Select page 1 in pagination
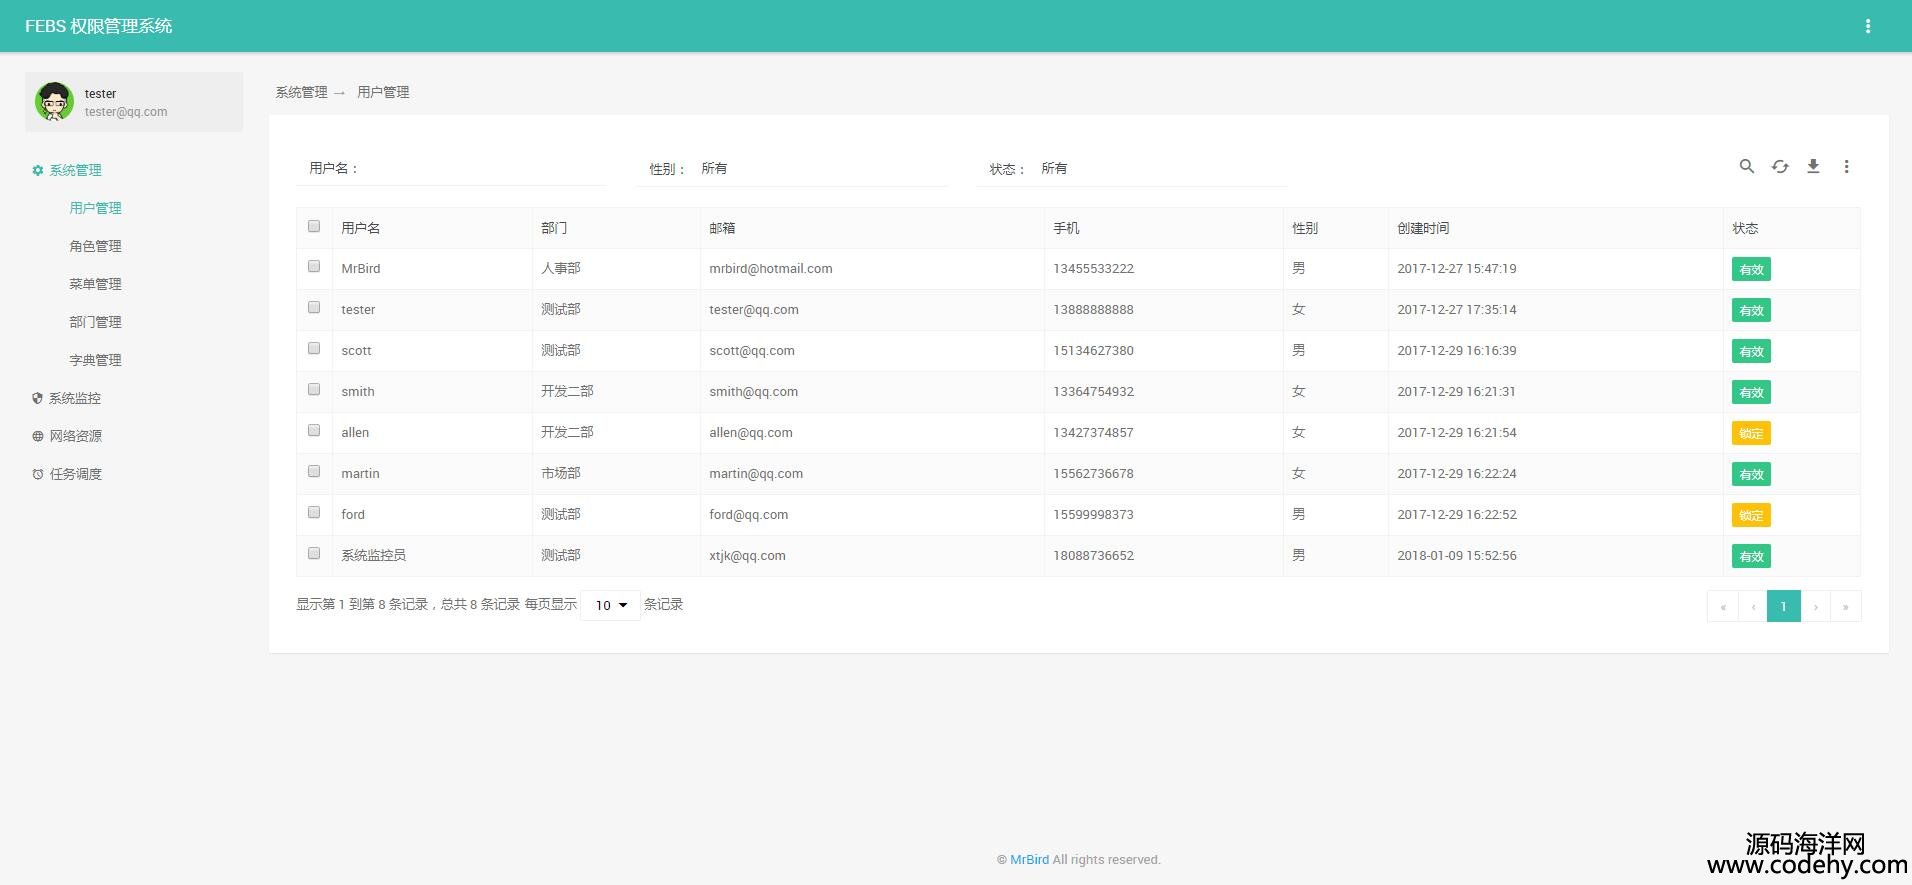Viewport: 1912px width, 885px height. [1783, 606]
